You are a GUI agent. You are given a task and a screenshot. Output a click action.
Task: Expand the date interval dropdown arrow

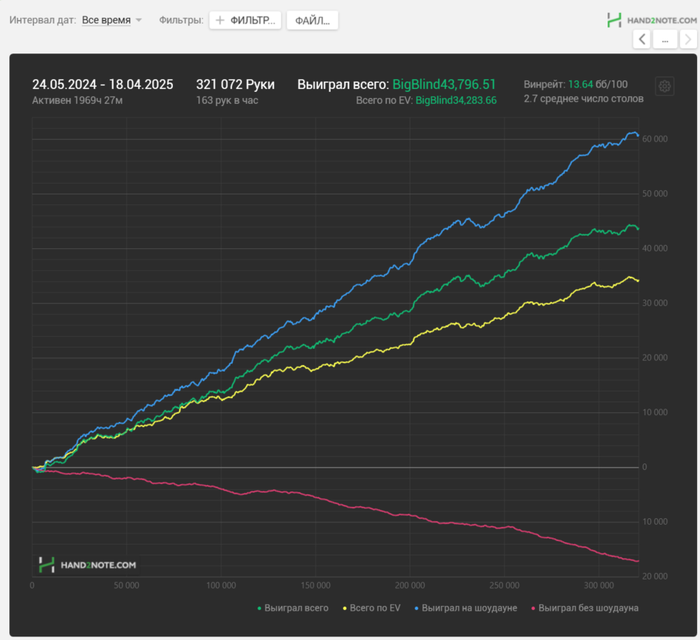pos(139,20)
